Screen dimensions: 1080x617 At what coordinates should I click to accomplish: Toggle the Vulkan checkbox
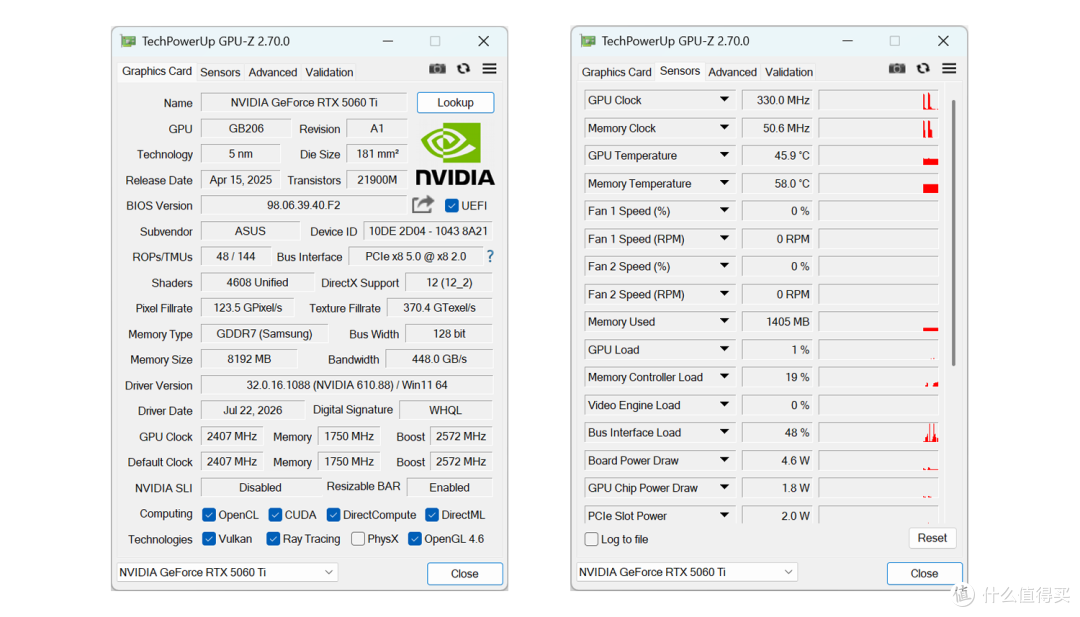pos(209,538)
